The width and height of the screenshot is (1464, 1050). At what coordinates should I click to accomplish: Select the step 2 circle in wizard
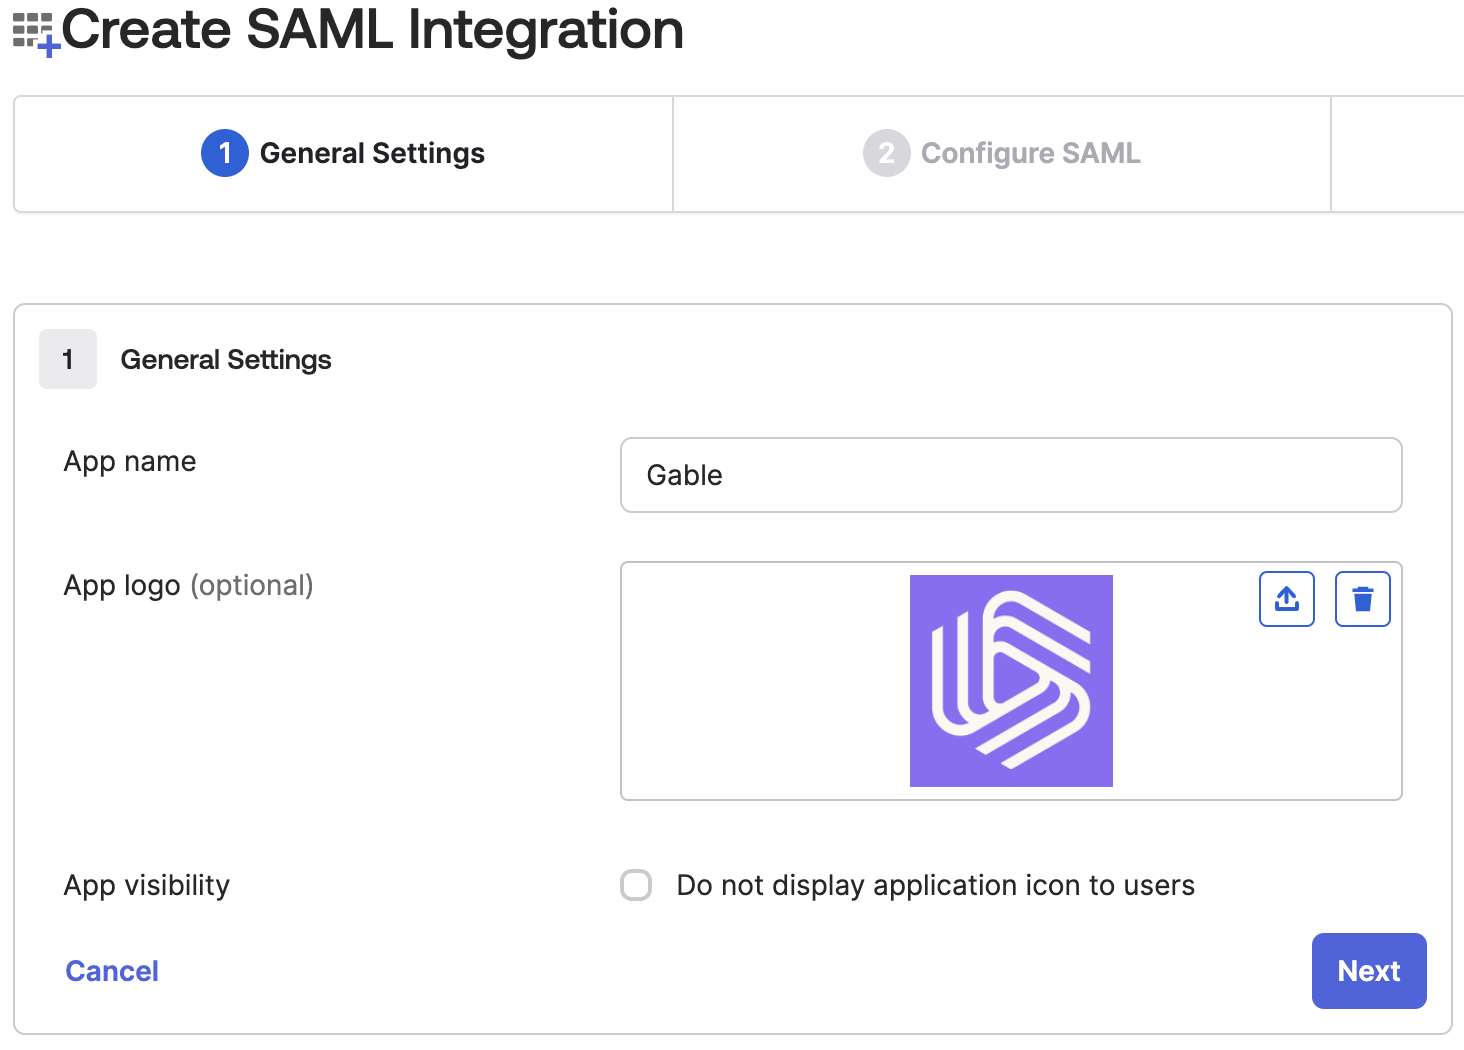click(886, 153)
